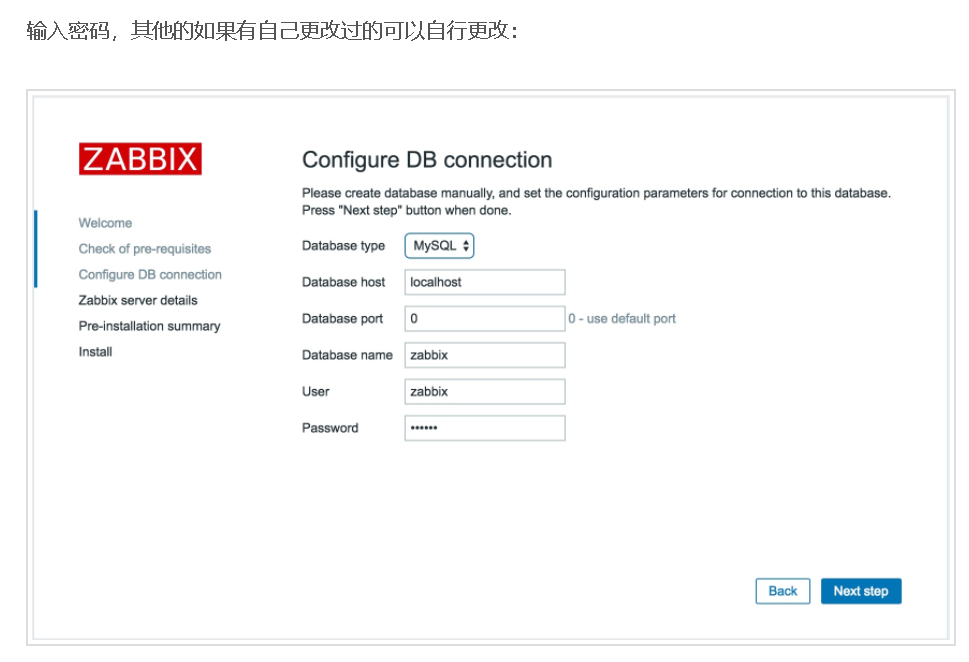
Task: Click the User label
Action: click(x=316, y=391)
